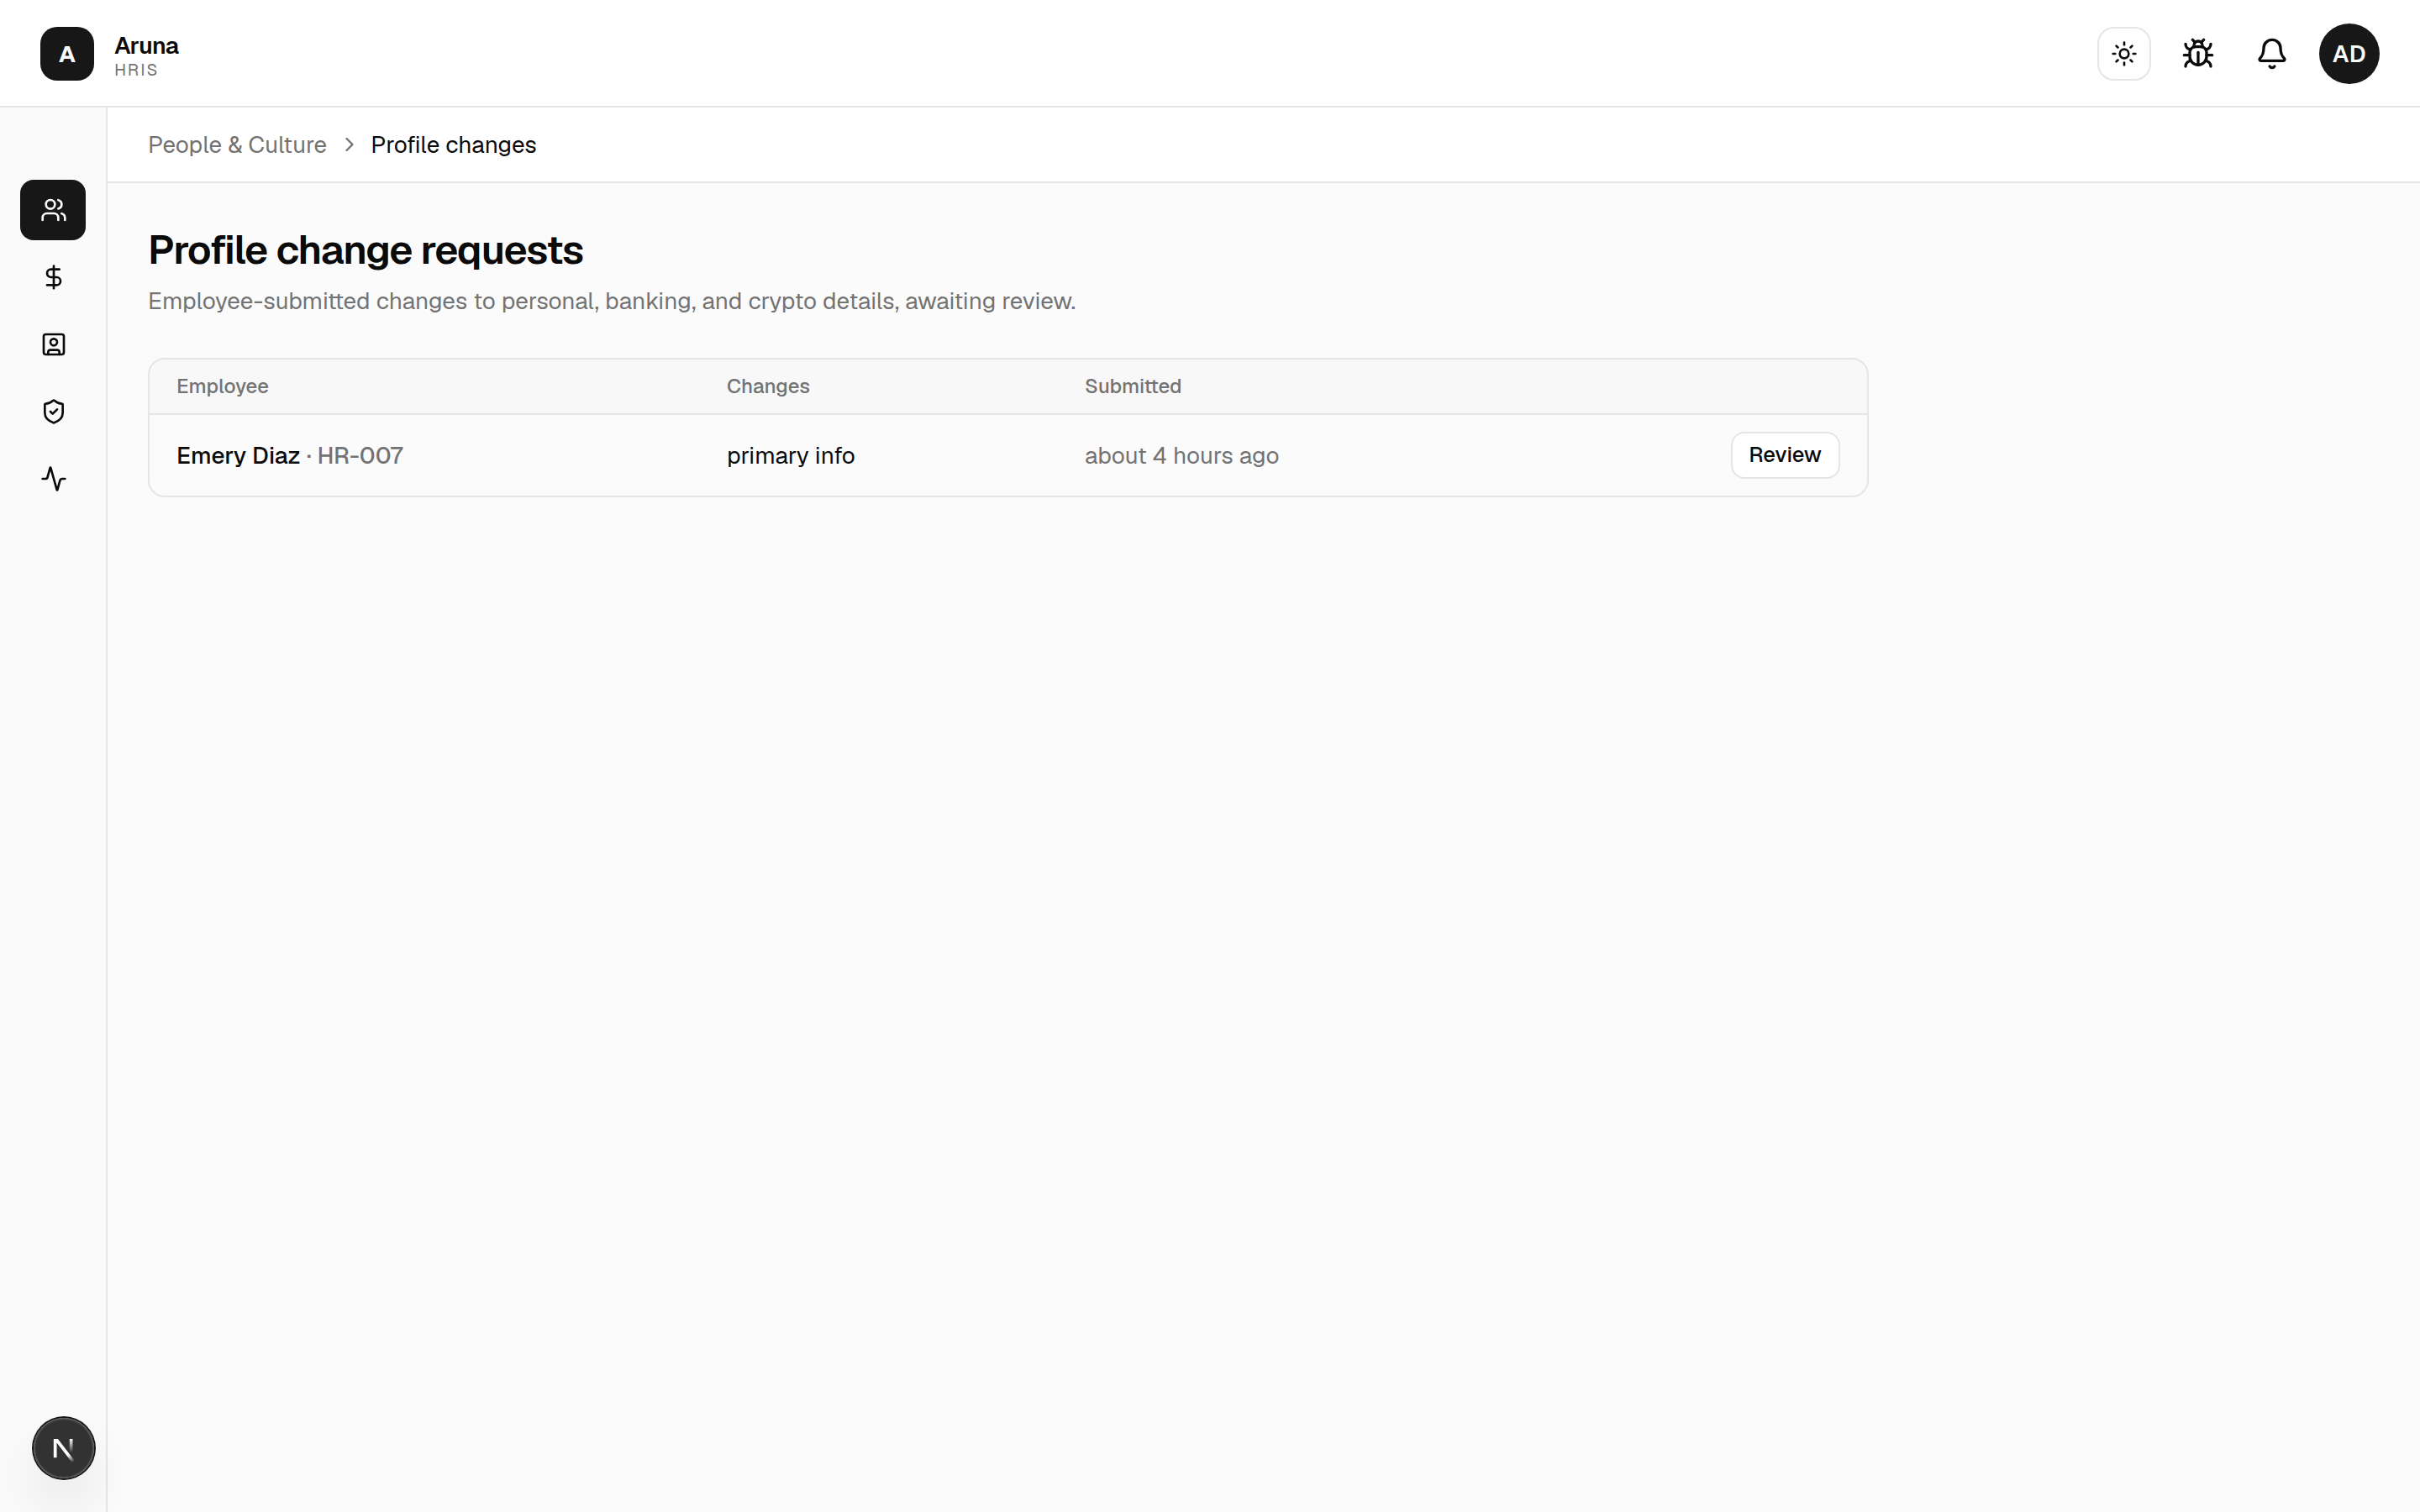Click the Aruna logo square

[x=67, y=54]
